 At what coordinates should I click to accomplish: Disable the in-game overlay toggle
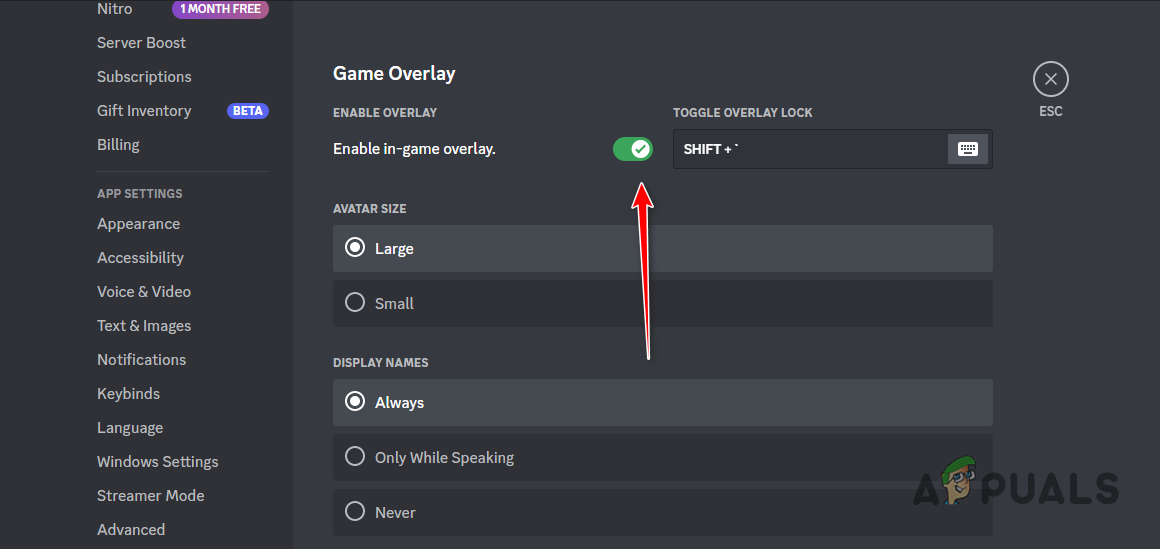(x=632, y=149)
